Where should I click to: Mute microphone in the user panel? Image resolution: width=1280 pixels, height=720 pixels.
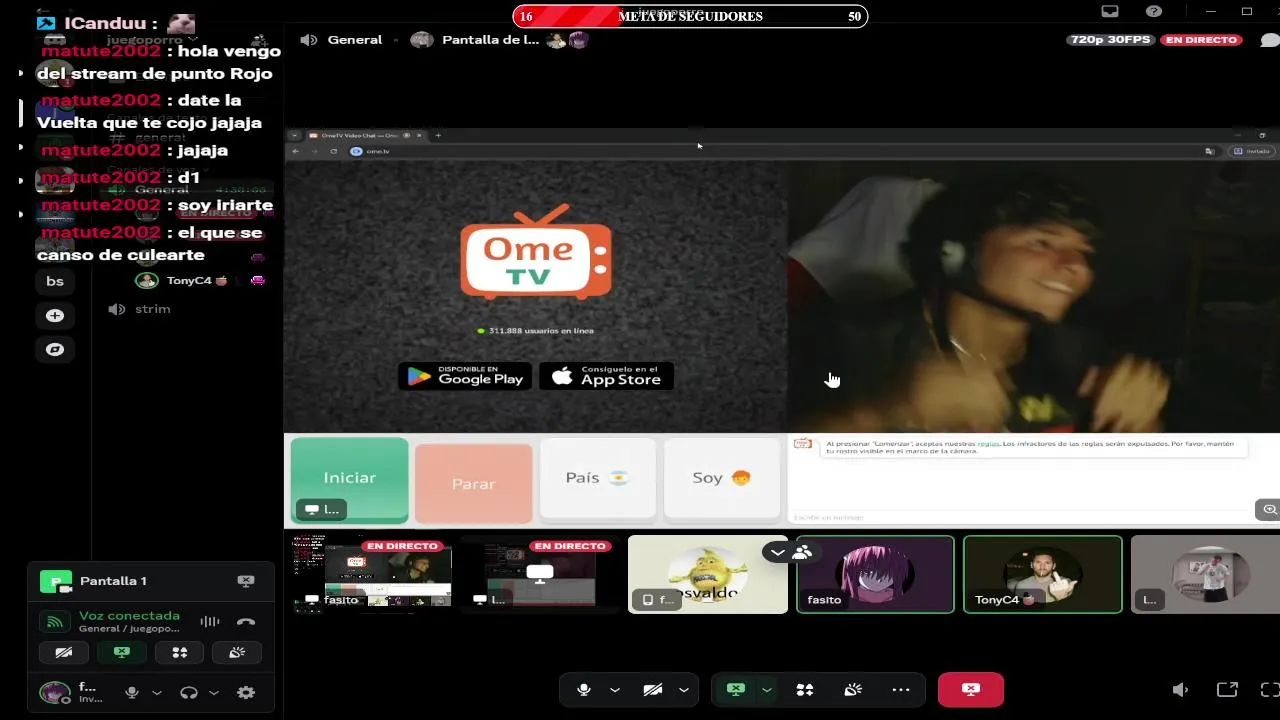pyautogui.click(x=131, y=692)
